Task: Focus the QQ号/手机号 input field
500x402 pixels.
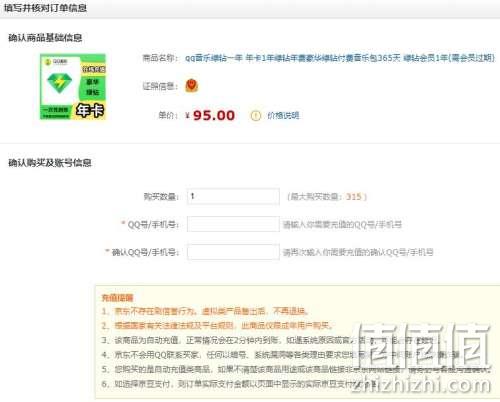Action: (x=233, y=224)
